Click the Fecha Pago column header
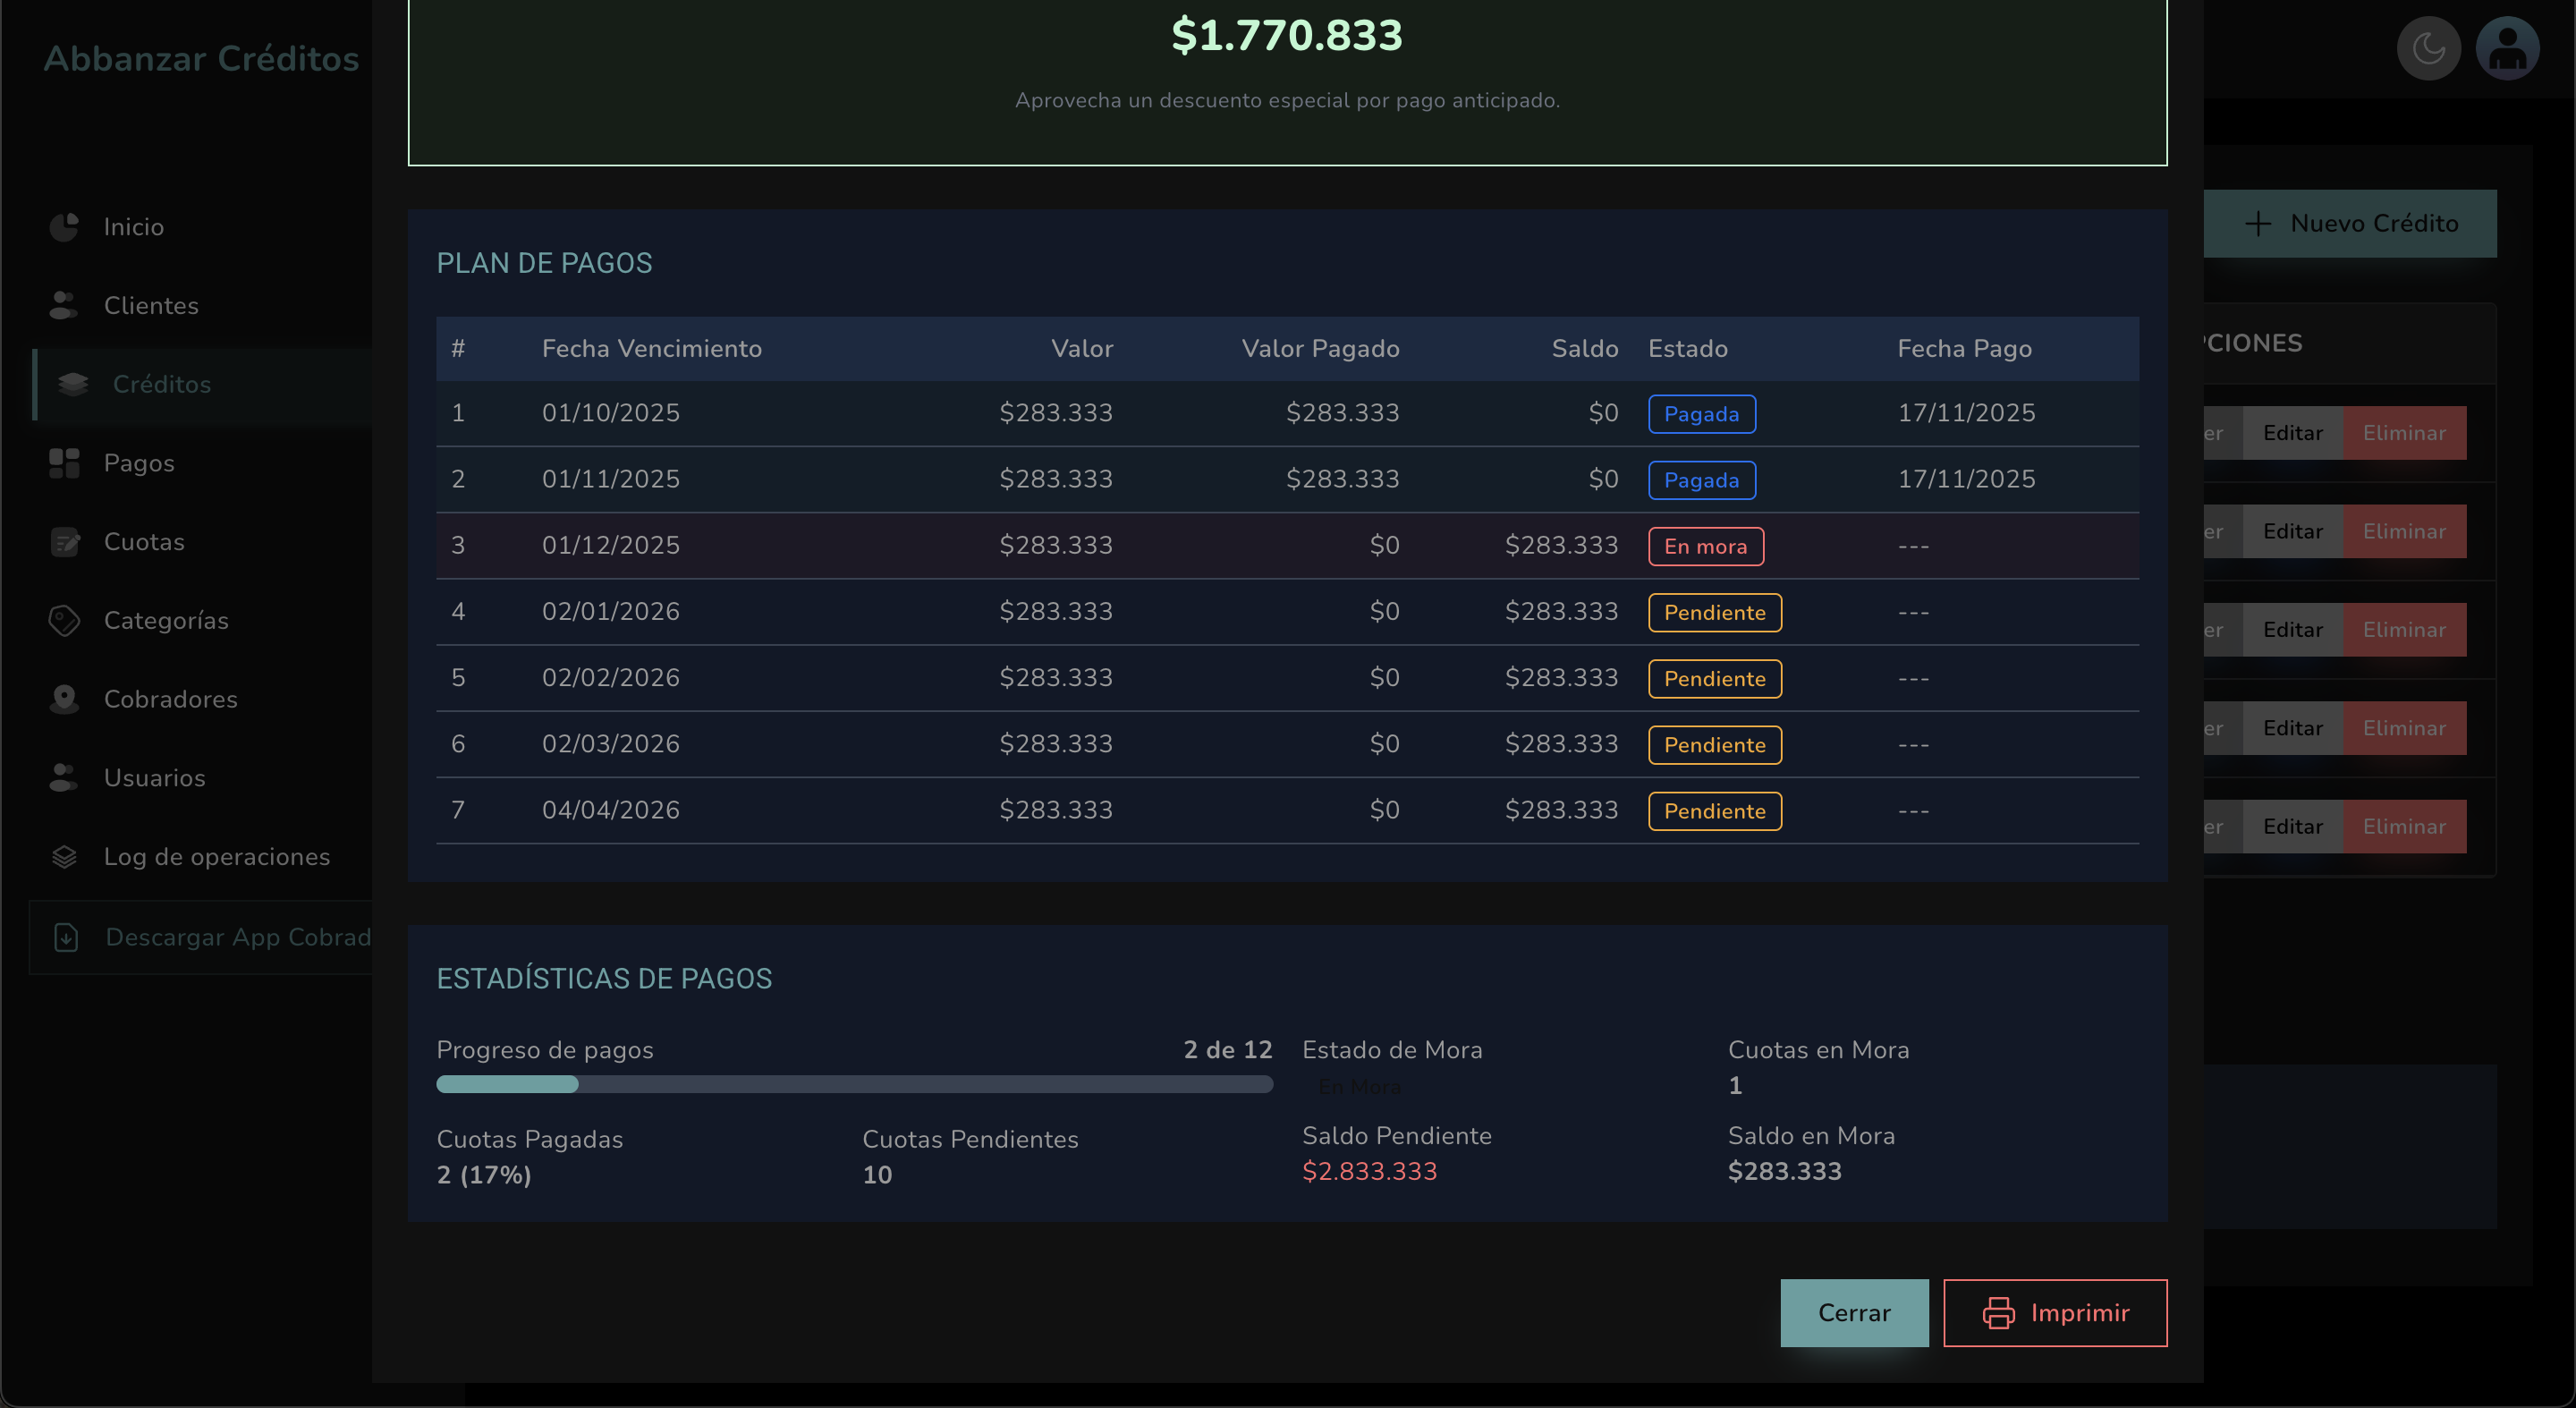The width and height of the screenshot is (2576, 1408). tap(1964, 348)
